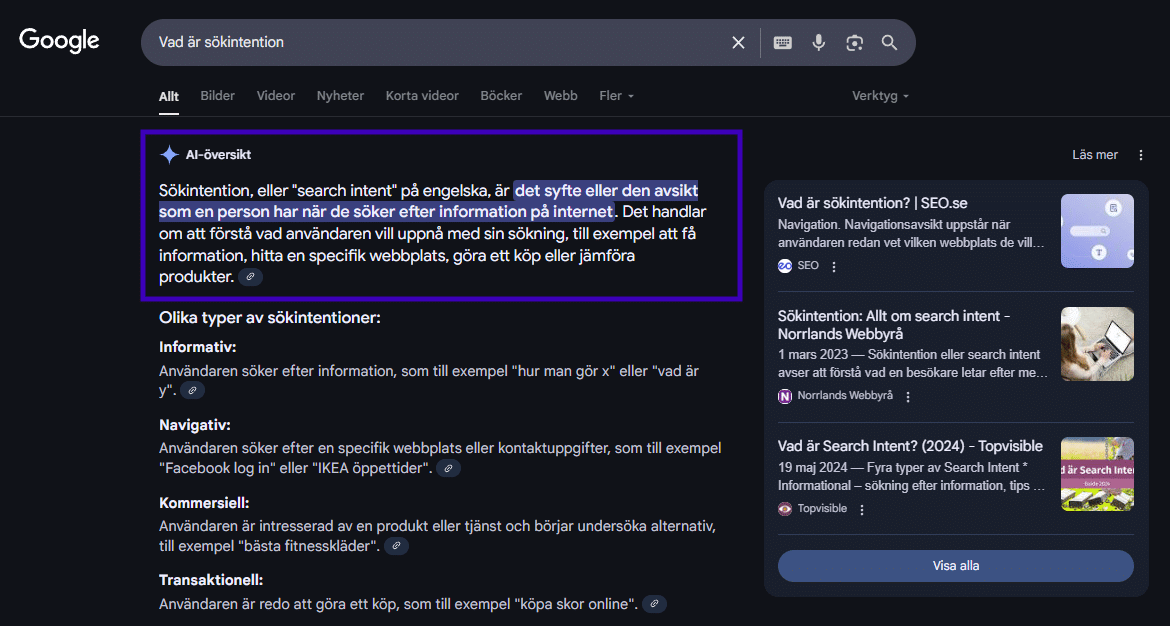Clear the search box with X icon
Image resolution: width=1170 pixels, height=626 pixels.
pos(738,43)
